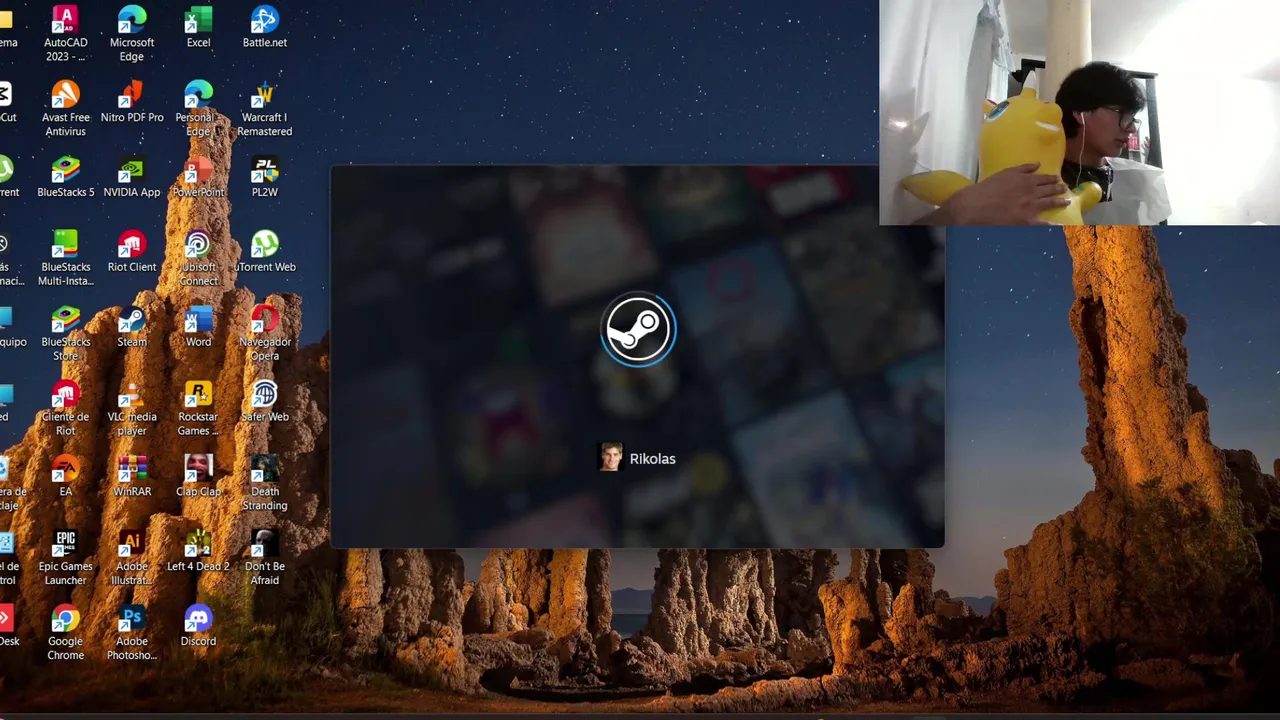Screen dimensions: 1280x720
Task: Open the Left 4 Dead 2 shortcut
Action: [198, 551]
